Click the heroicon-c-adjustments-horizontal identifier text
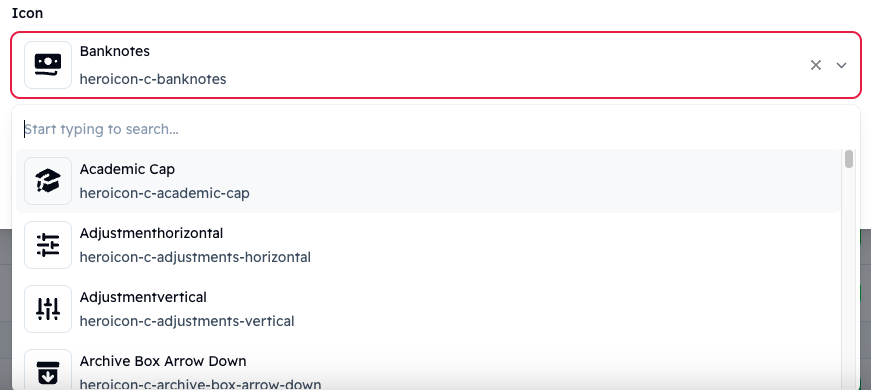The image size is (871, 390). (195, 257)
